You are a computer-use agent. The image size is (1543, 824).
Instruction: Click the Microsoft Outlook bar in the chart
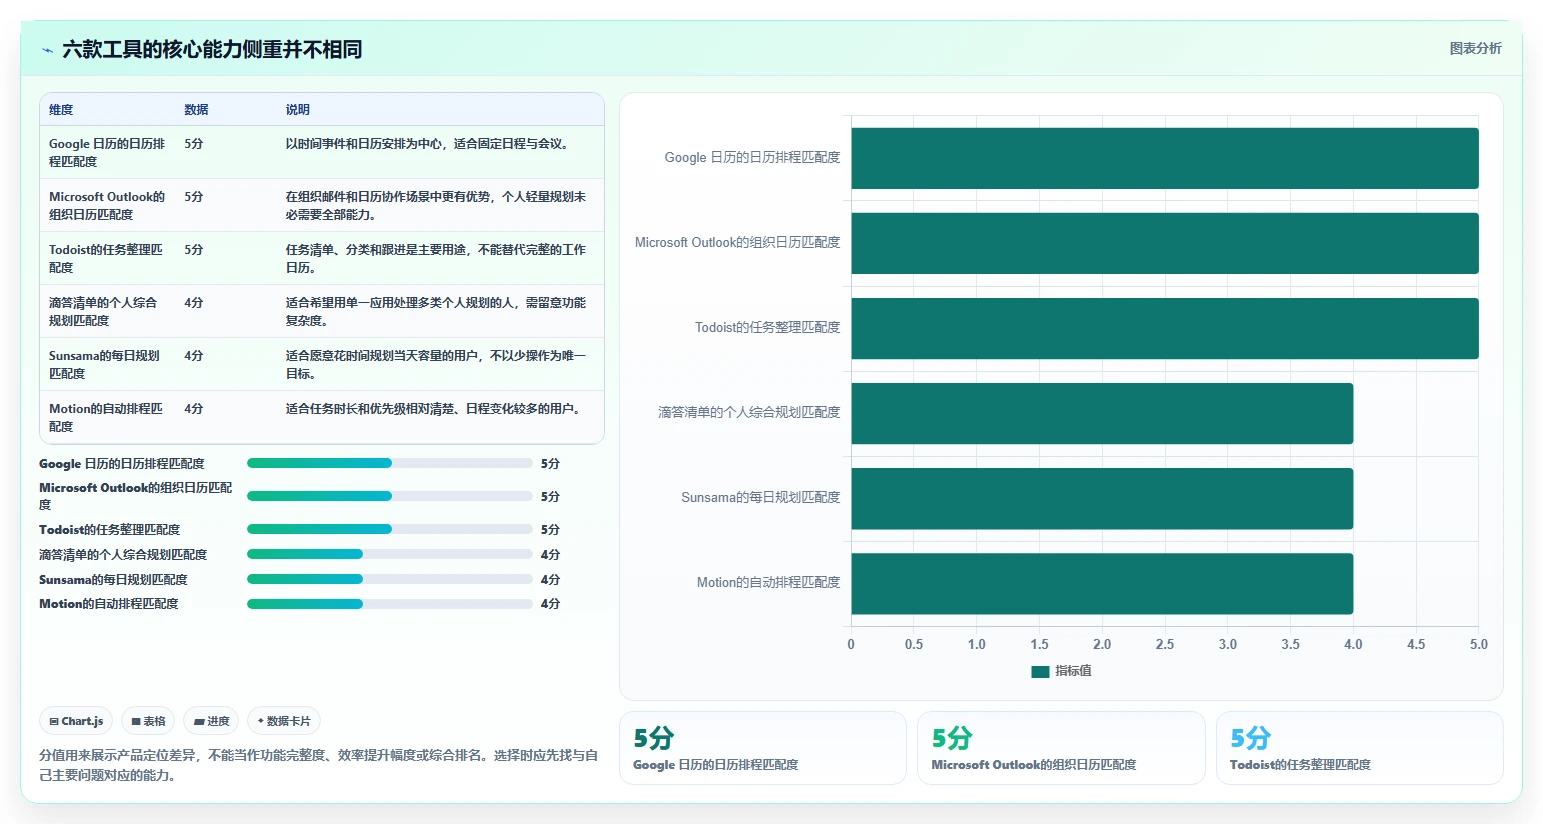[x=1165, y=243]
